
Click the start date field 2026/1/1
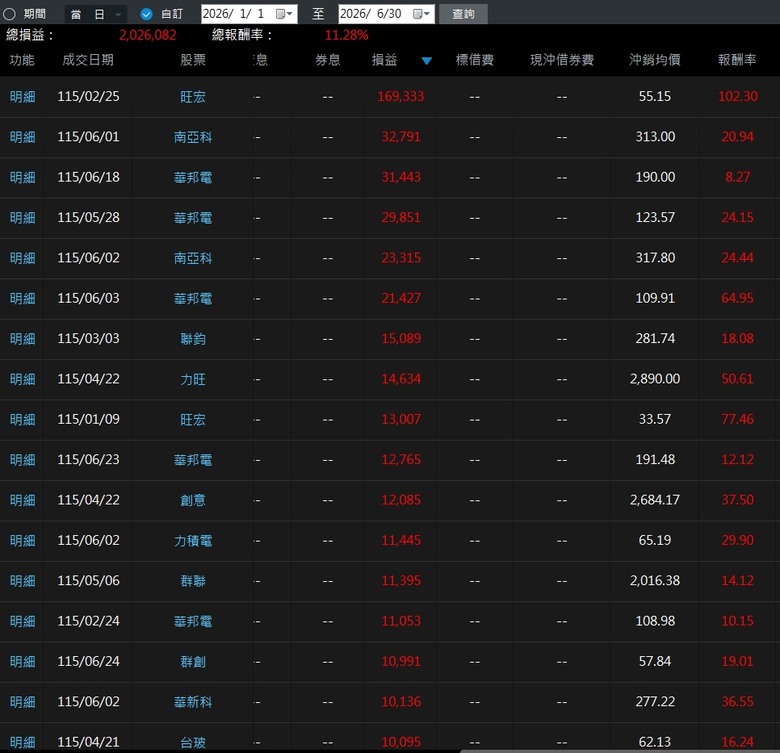(249, 14)
